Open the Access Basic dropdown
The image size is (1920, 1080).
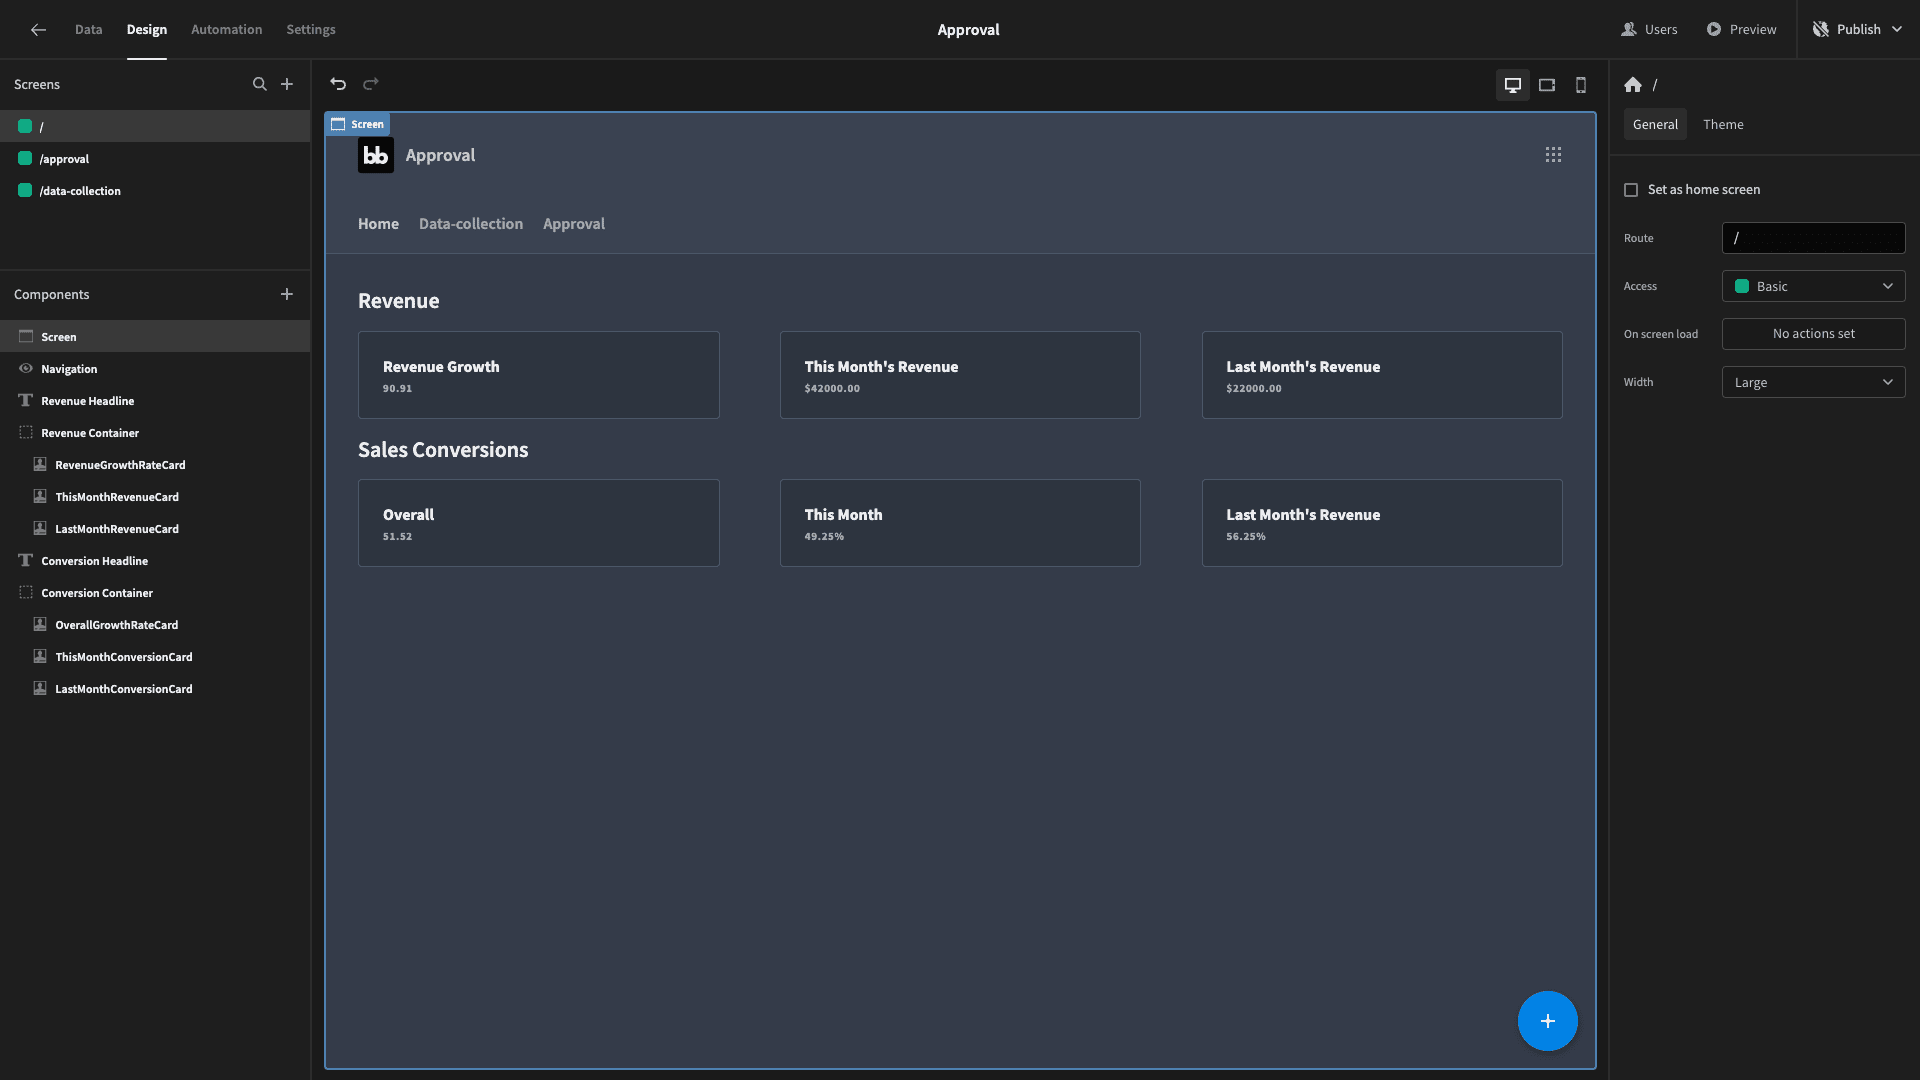[1813, 286]
